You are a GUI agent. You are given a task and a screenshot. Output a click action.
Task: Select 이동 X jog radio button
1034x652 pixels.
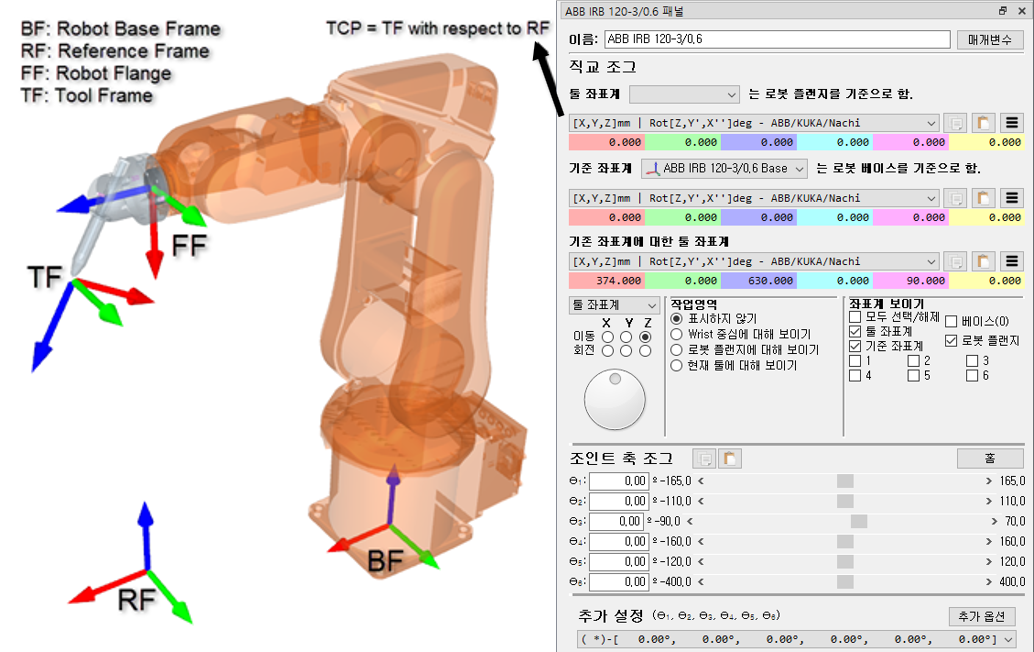(x=607, y=337)
